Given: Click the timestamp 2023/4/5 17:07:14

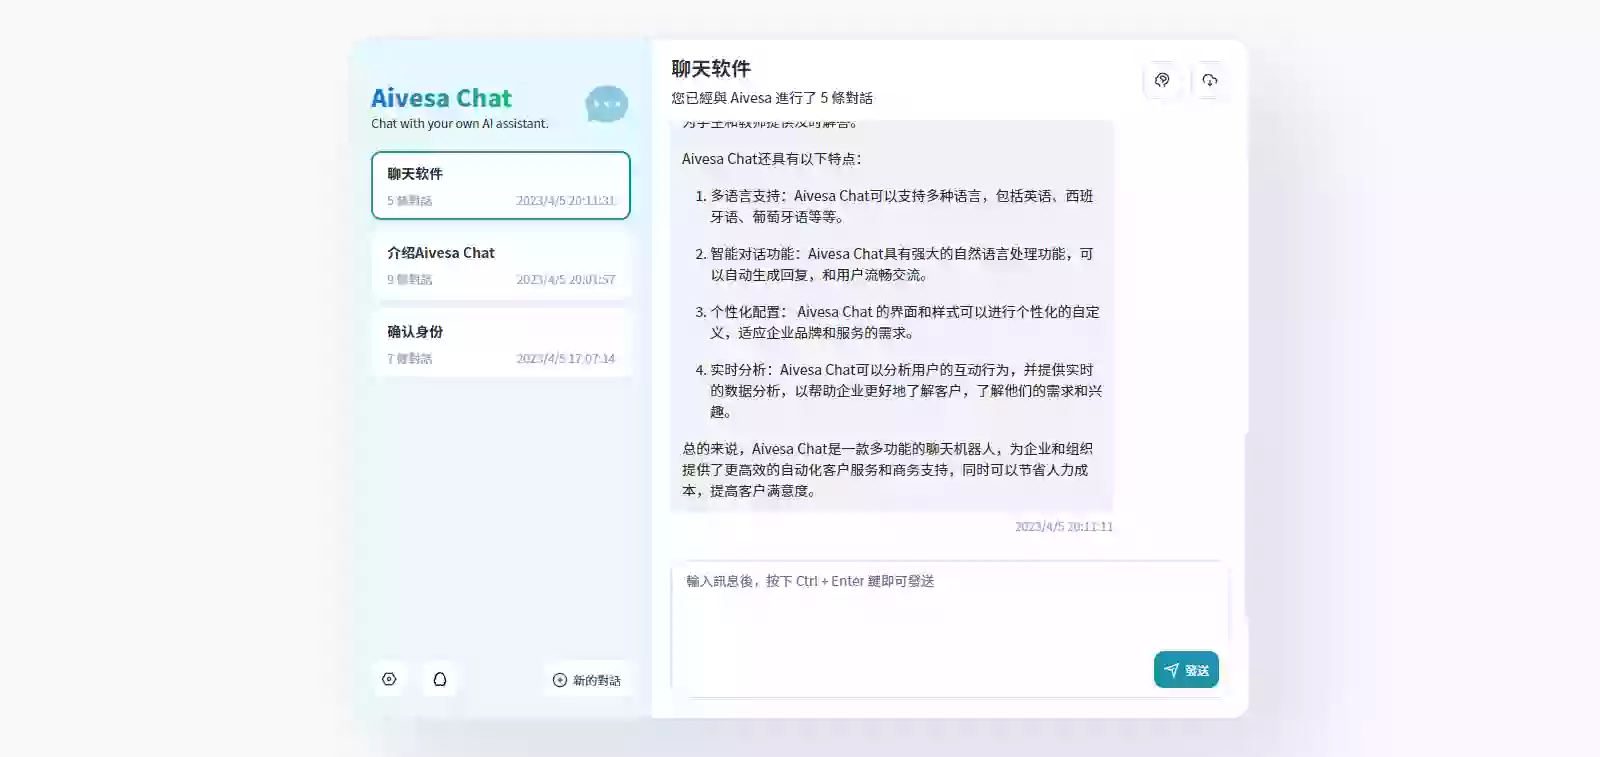Looking at the screenshot, I should click(x=566, y=358).
